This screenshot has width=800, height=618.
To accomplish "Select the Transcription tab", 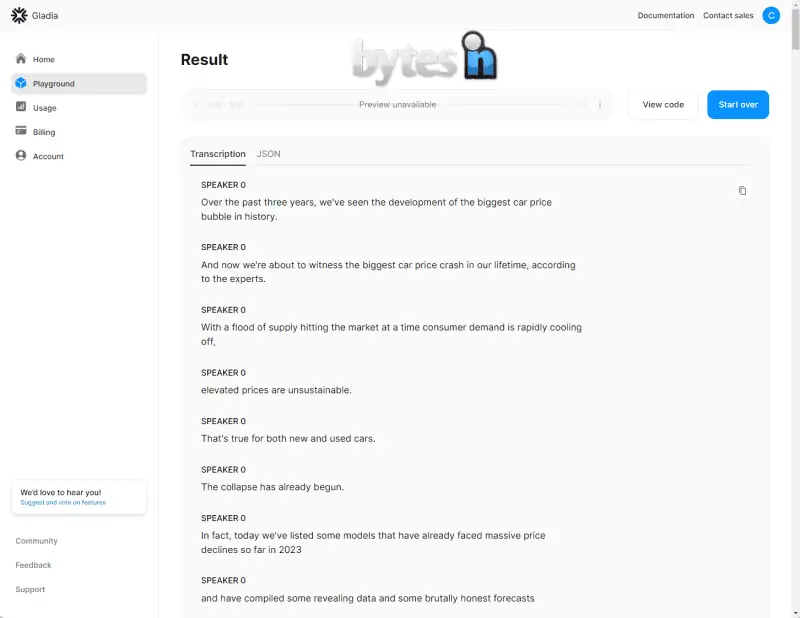I will (218, 154).
